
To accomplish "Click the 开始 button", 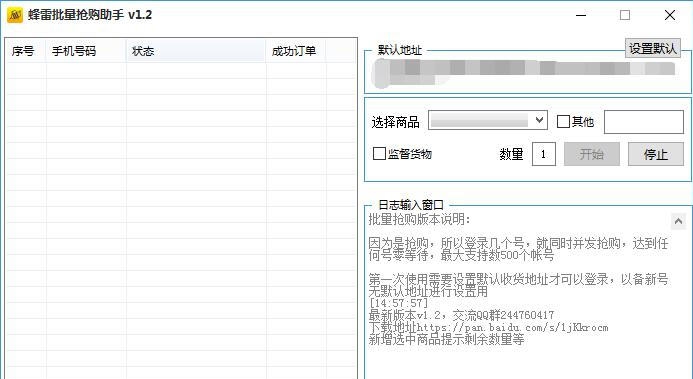I will [592, 154].
